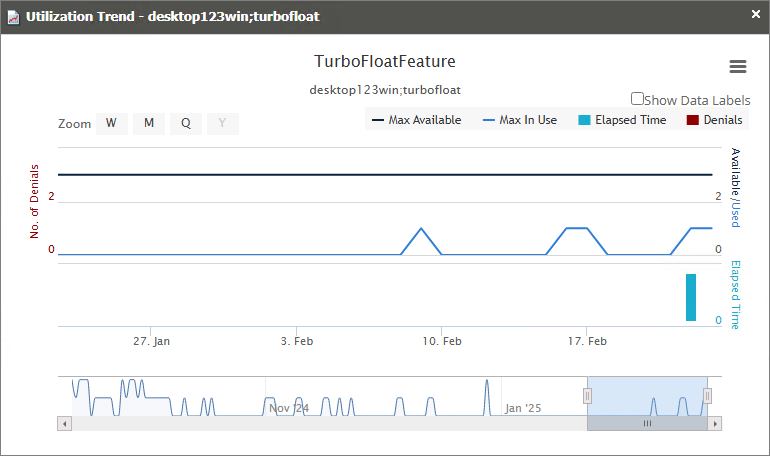The width and height of the screenshot is (770, 456).
Task: Click the 17. Feb axis label
Action: 587,341
